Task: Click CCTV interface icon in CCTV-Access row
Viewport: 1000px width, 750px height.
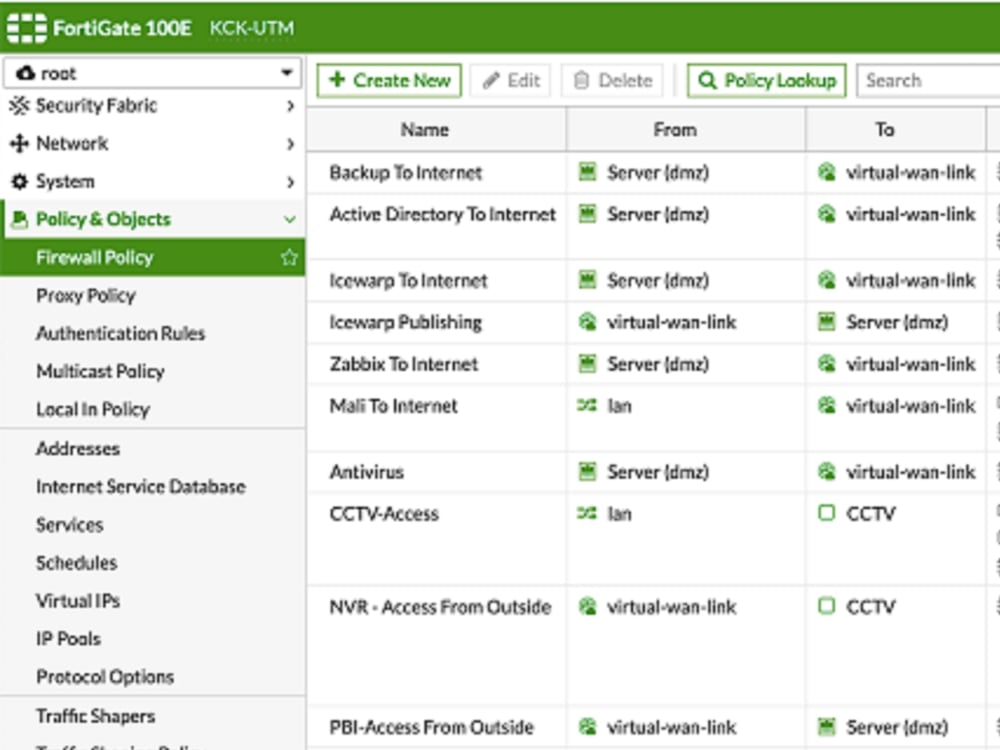Action: coord(827,513)
